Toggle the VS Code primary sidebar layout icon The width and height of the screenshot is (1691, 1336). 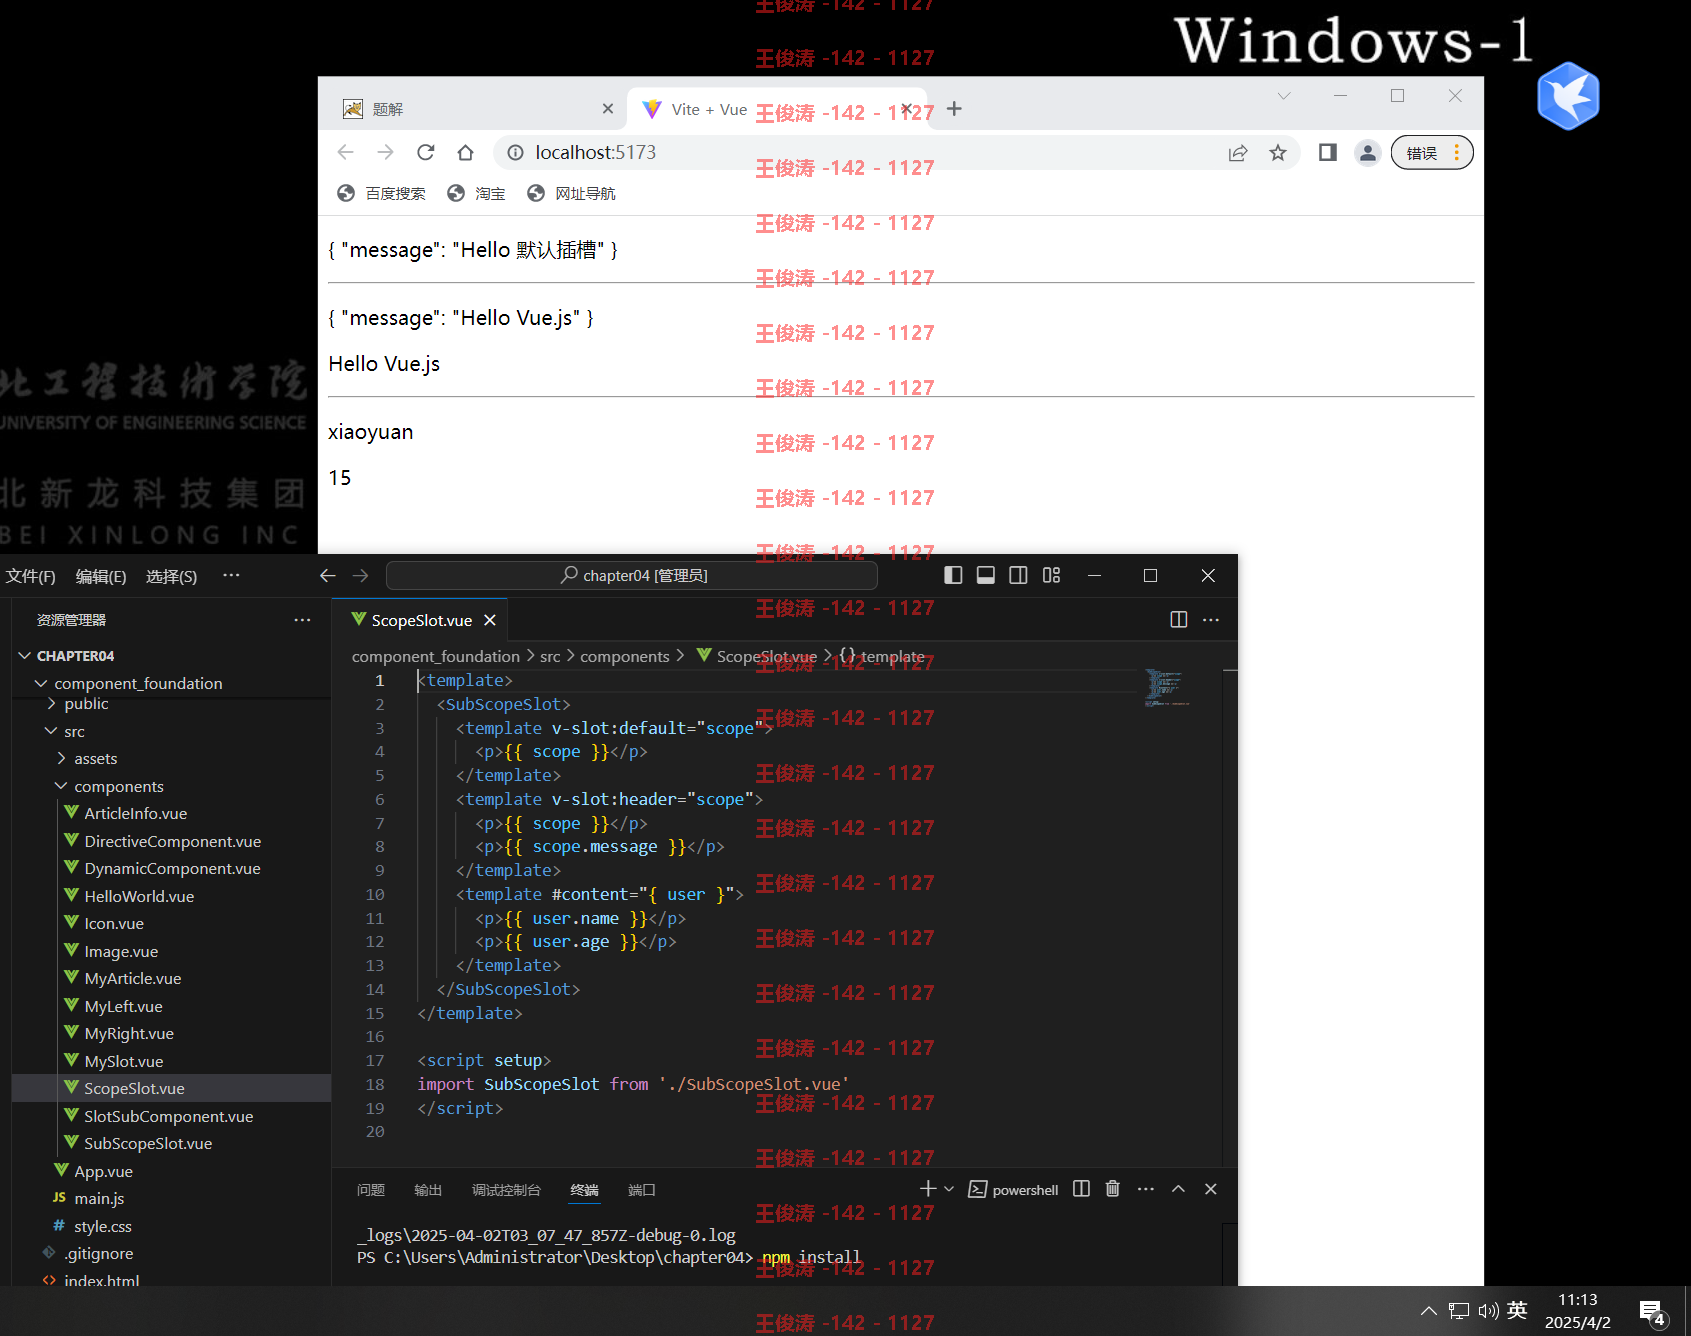(x=953, y=575)
